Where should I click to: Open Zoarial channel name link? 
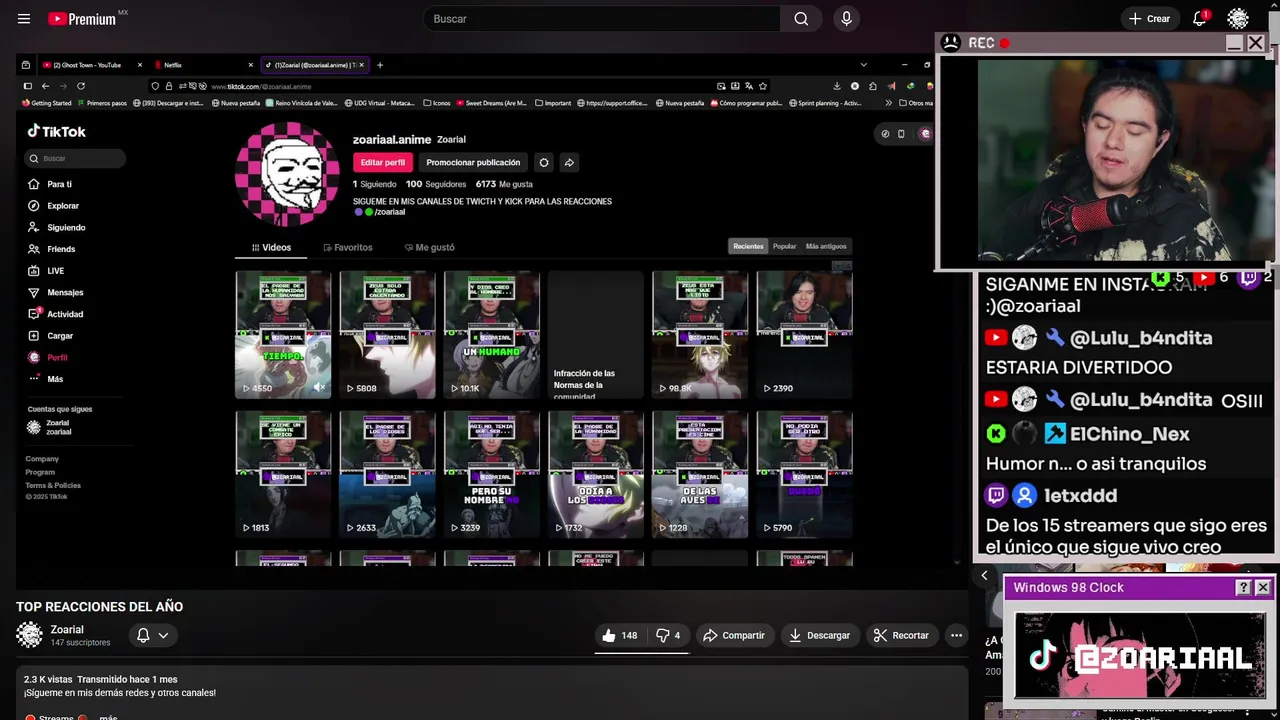pos(67,630)
